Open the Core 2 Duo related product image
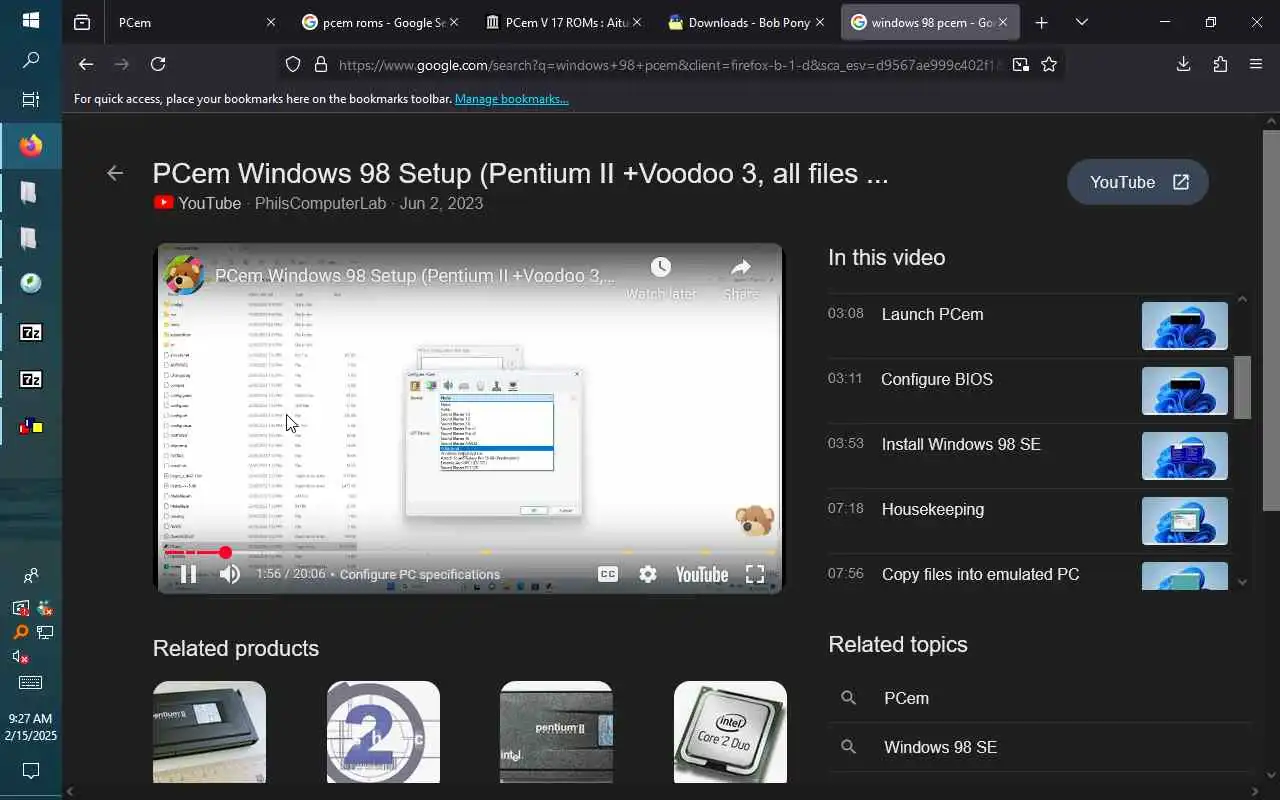Image resolution: width=1280 pixels, height=800 pixels. click(x=730, y=732)
